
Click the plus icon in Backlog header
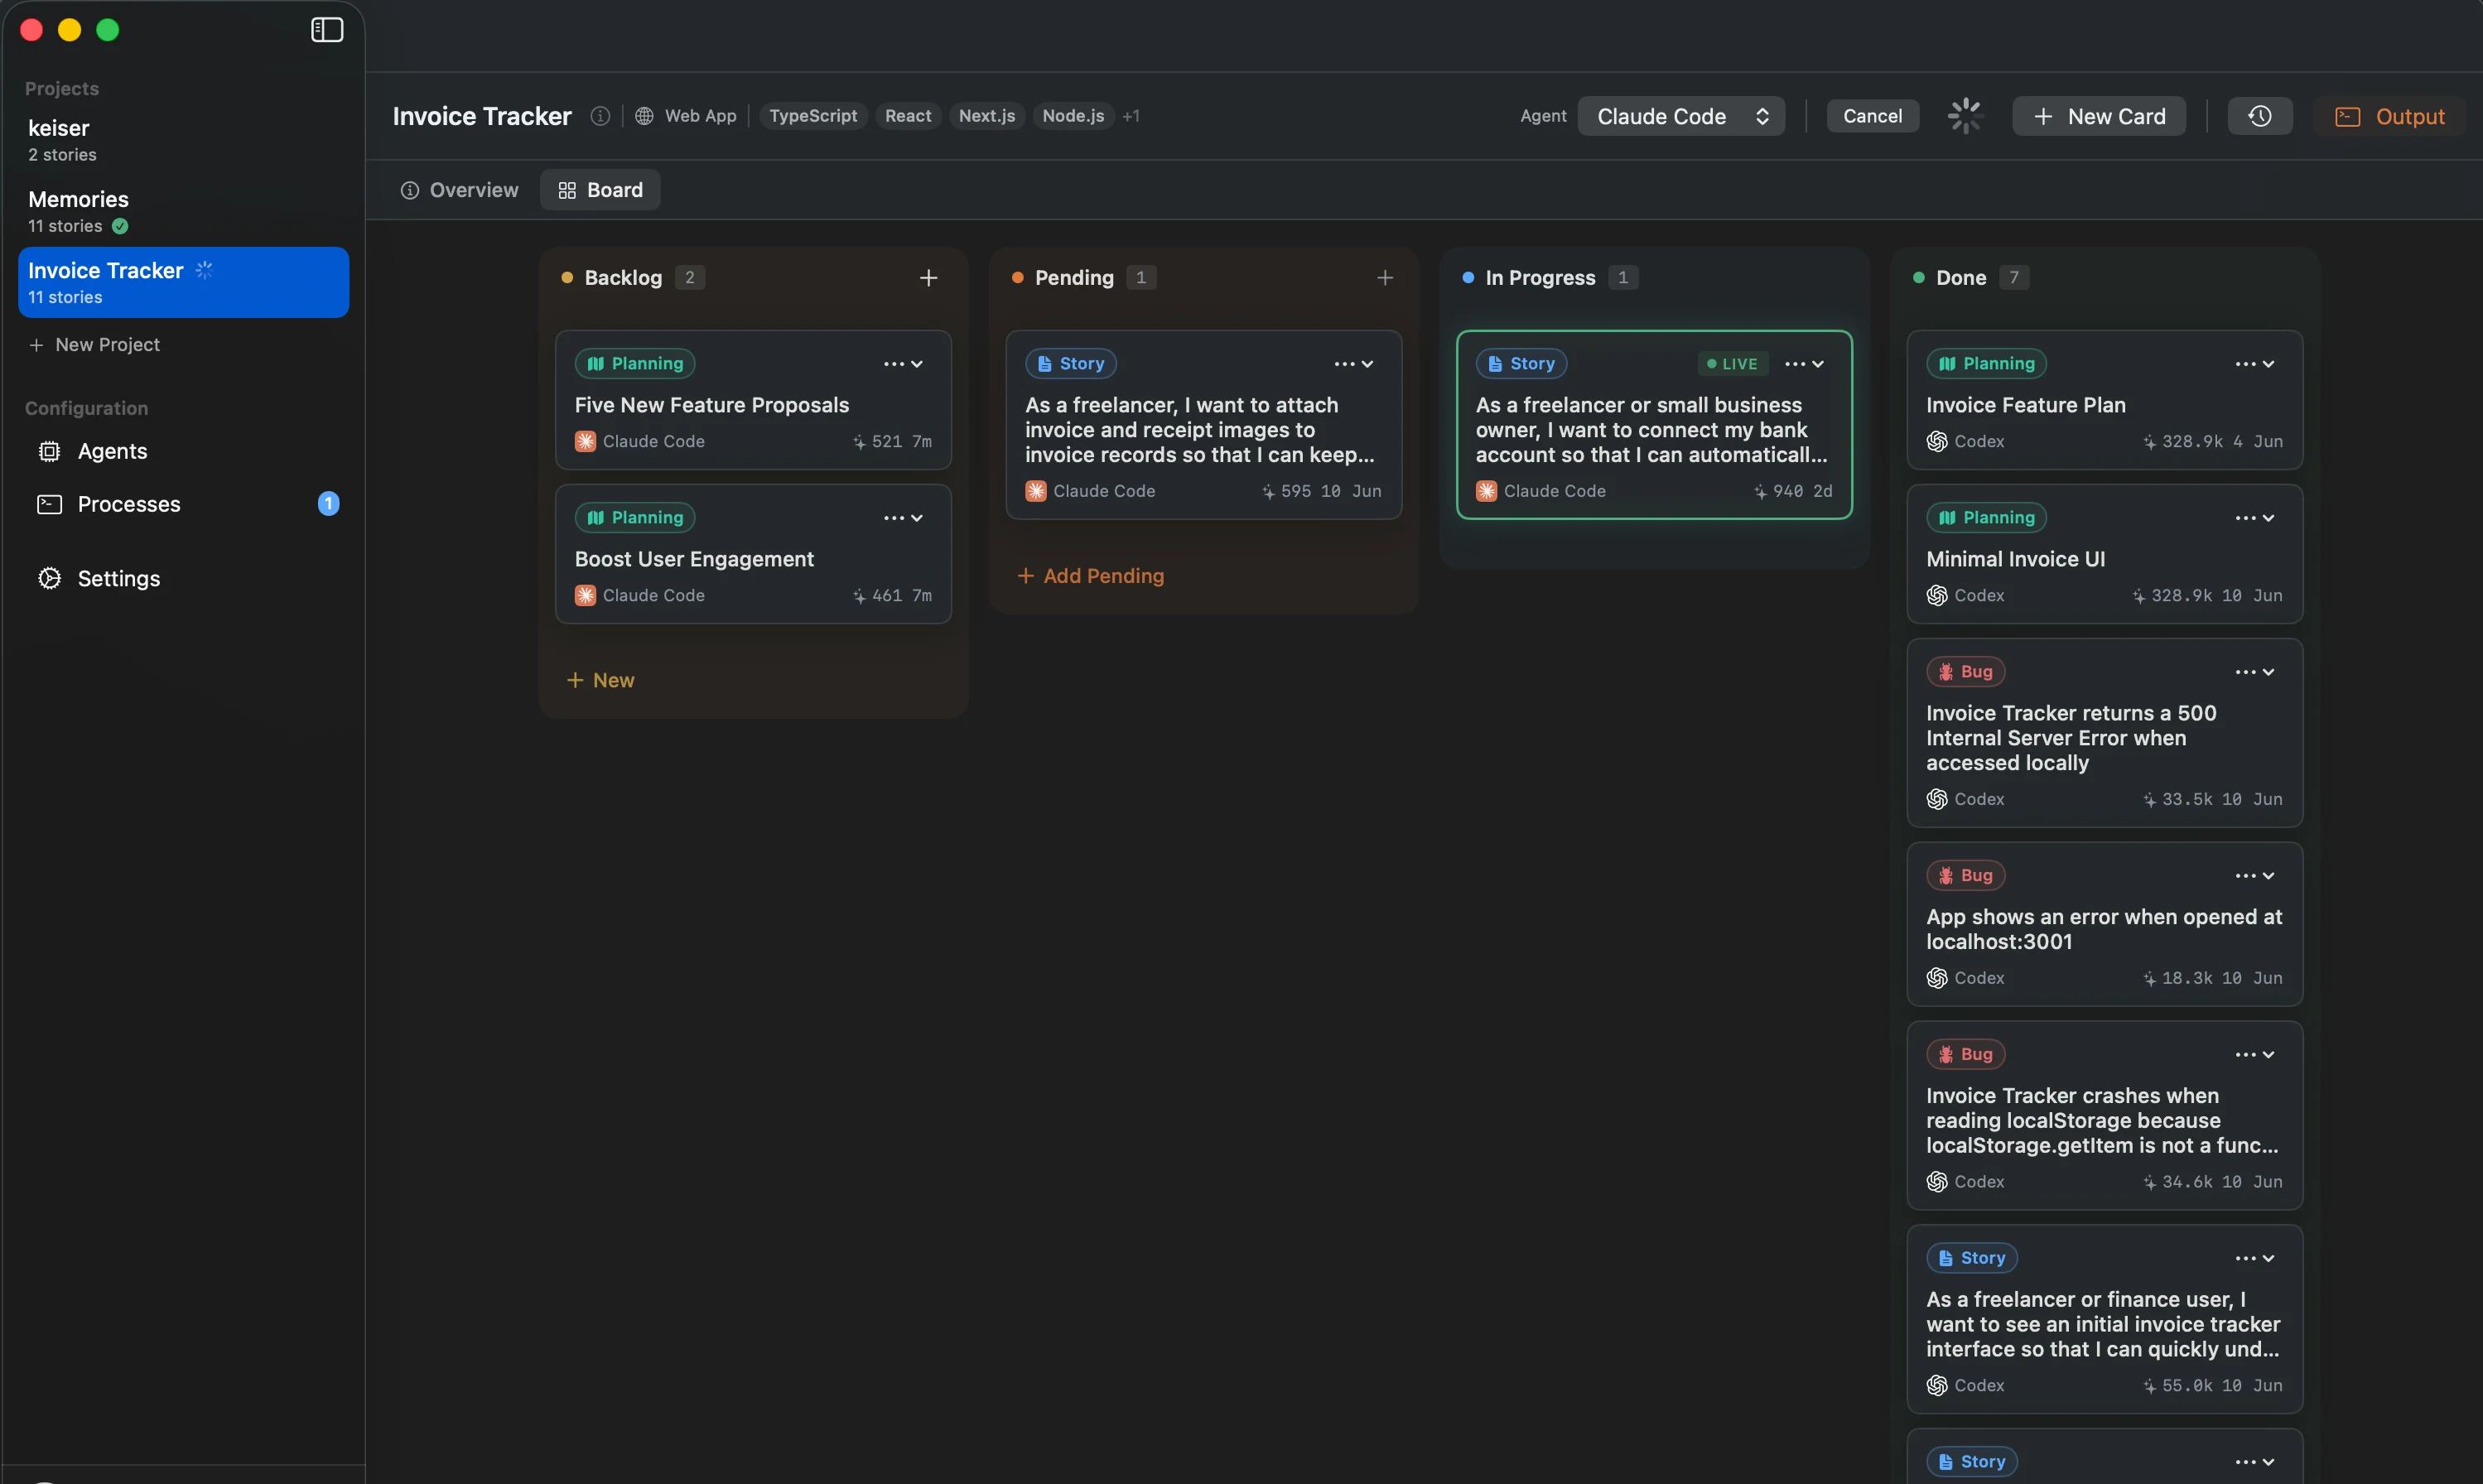928,278
